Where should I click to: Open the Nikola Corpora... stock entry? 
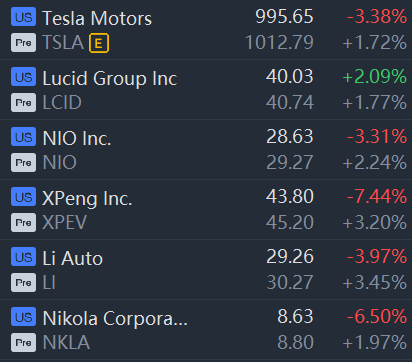click(206, 329)
